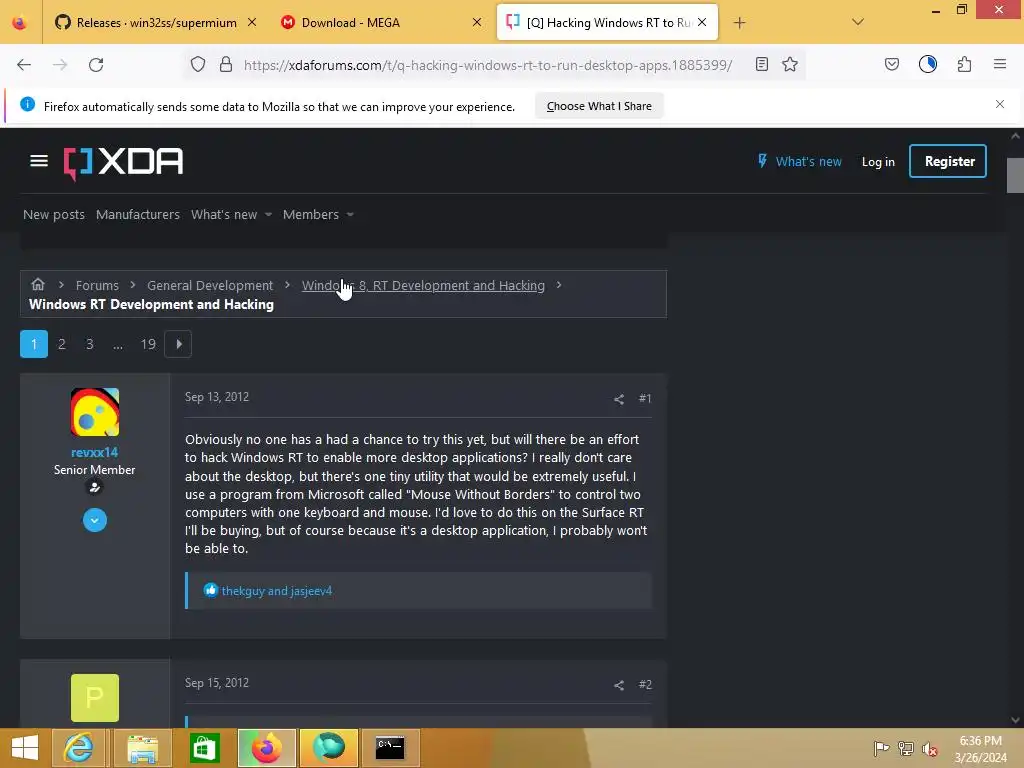
Task: Close the Releases supermium tab
Action: pyautogui.click(x=252, y=22)
